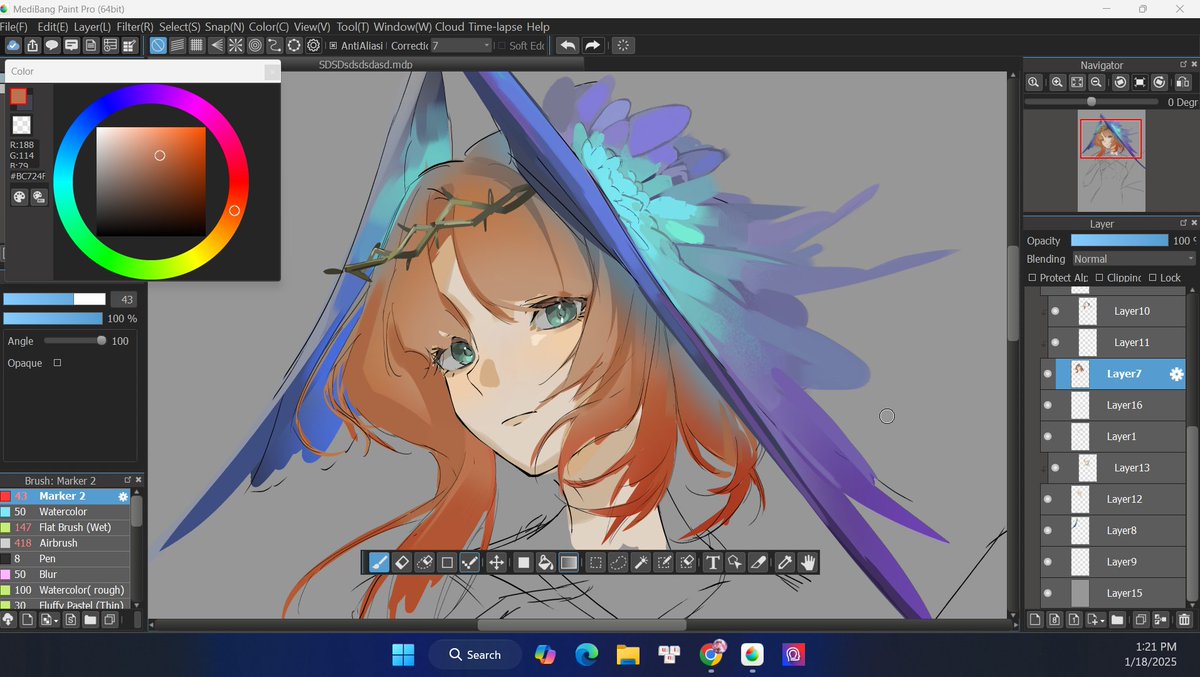Toggle visibility of Layer12

[1048, 499]
